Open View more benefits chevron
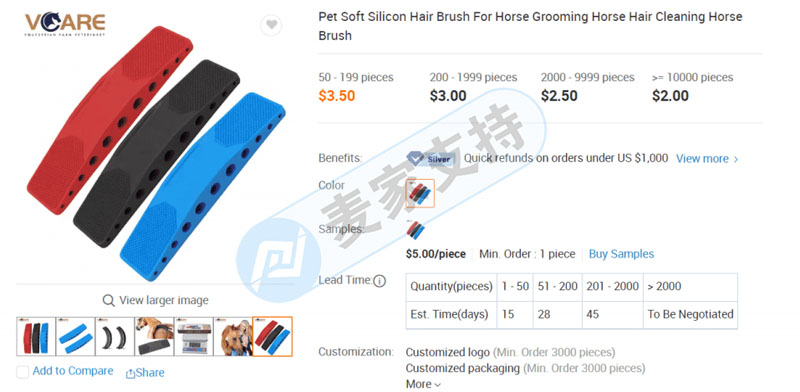800x392 pixels. click(736, 159)
